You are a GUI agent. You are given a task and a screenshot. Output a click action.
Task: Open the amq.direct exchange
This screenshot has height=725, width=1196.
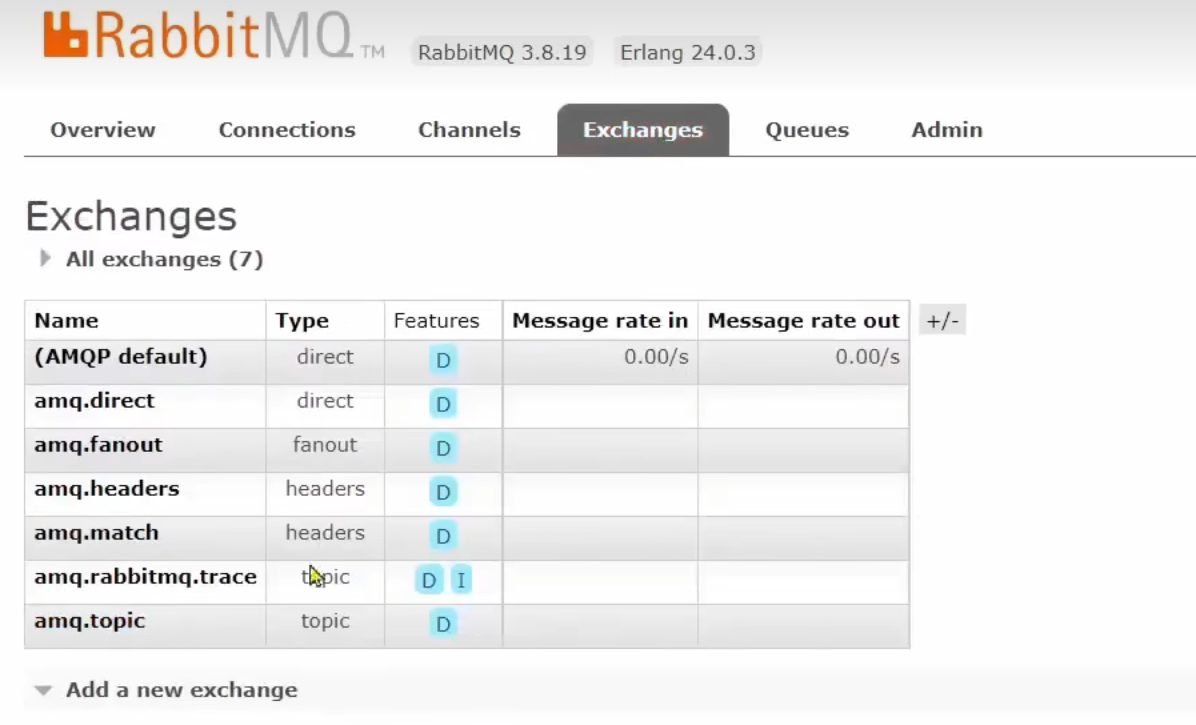click(95, 401)
